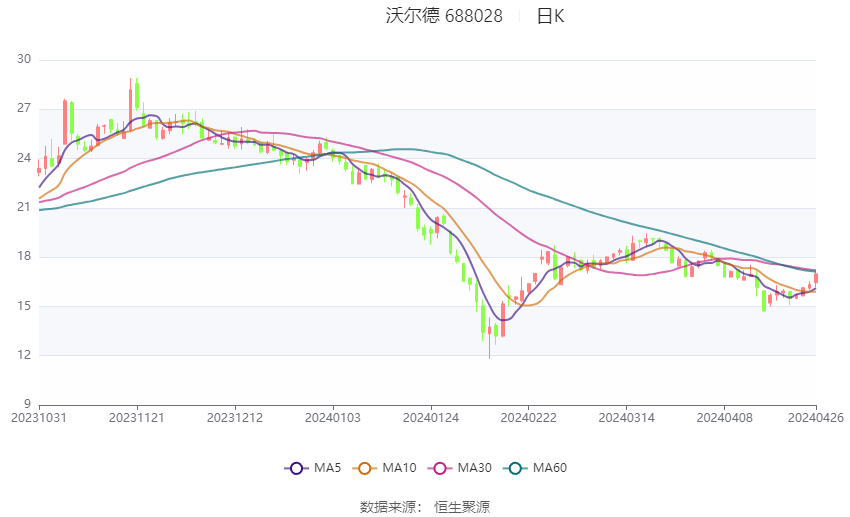Click the y-axis value 30

(x=24, y=59)
